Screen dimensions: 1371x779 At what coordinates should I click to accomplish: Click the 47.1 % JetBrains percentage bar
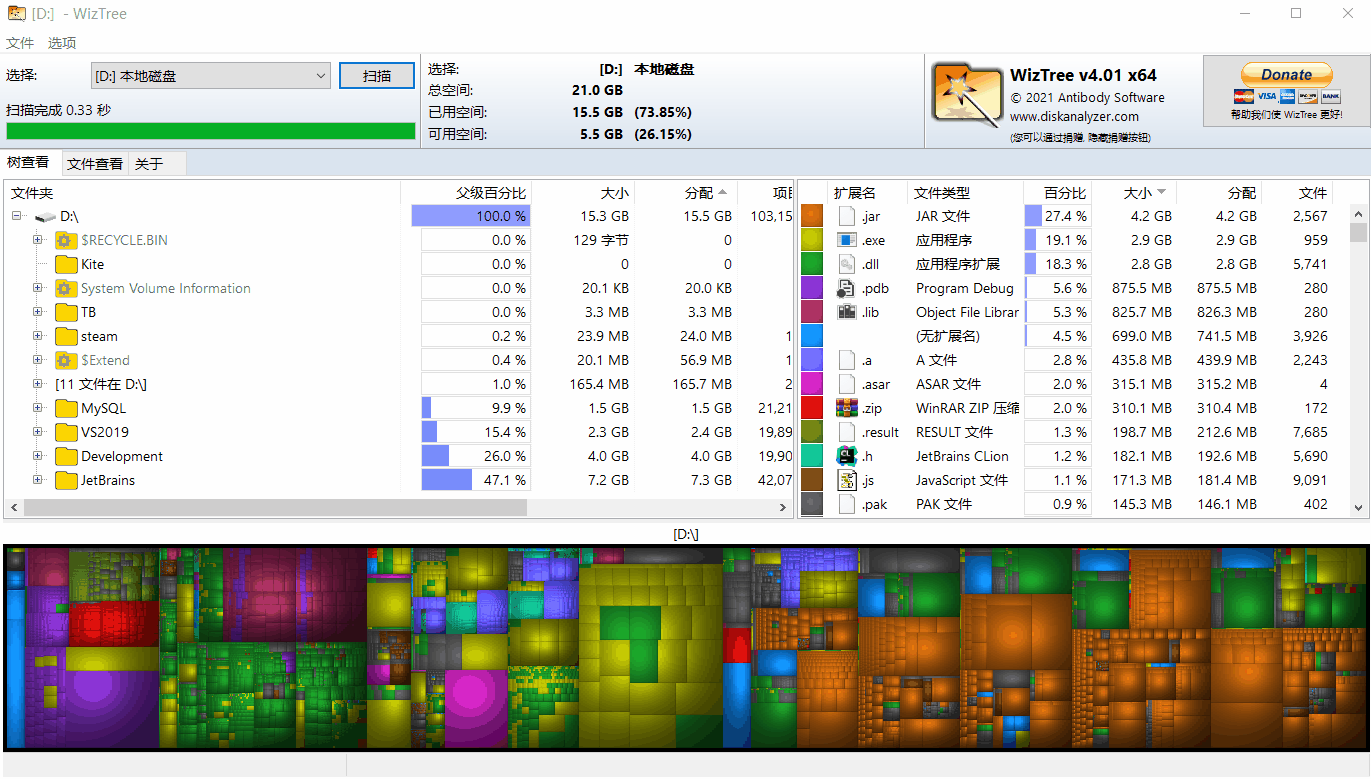coord(475,480)
